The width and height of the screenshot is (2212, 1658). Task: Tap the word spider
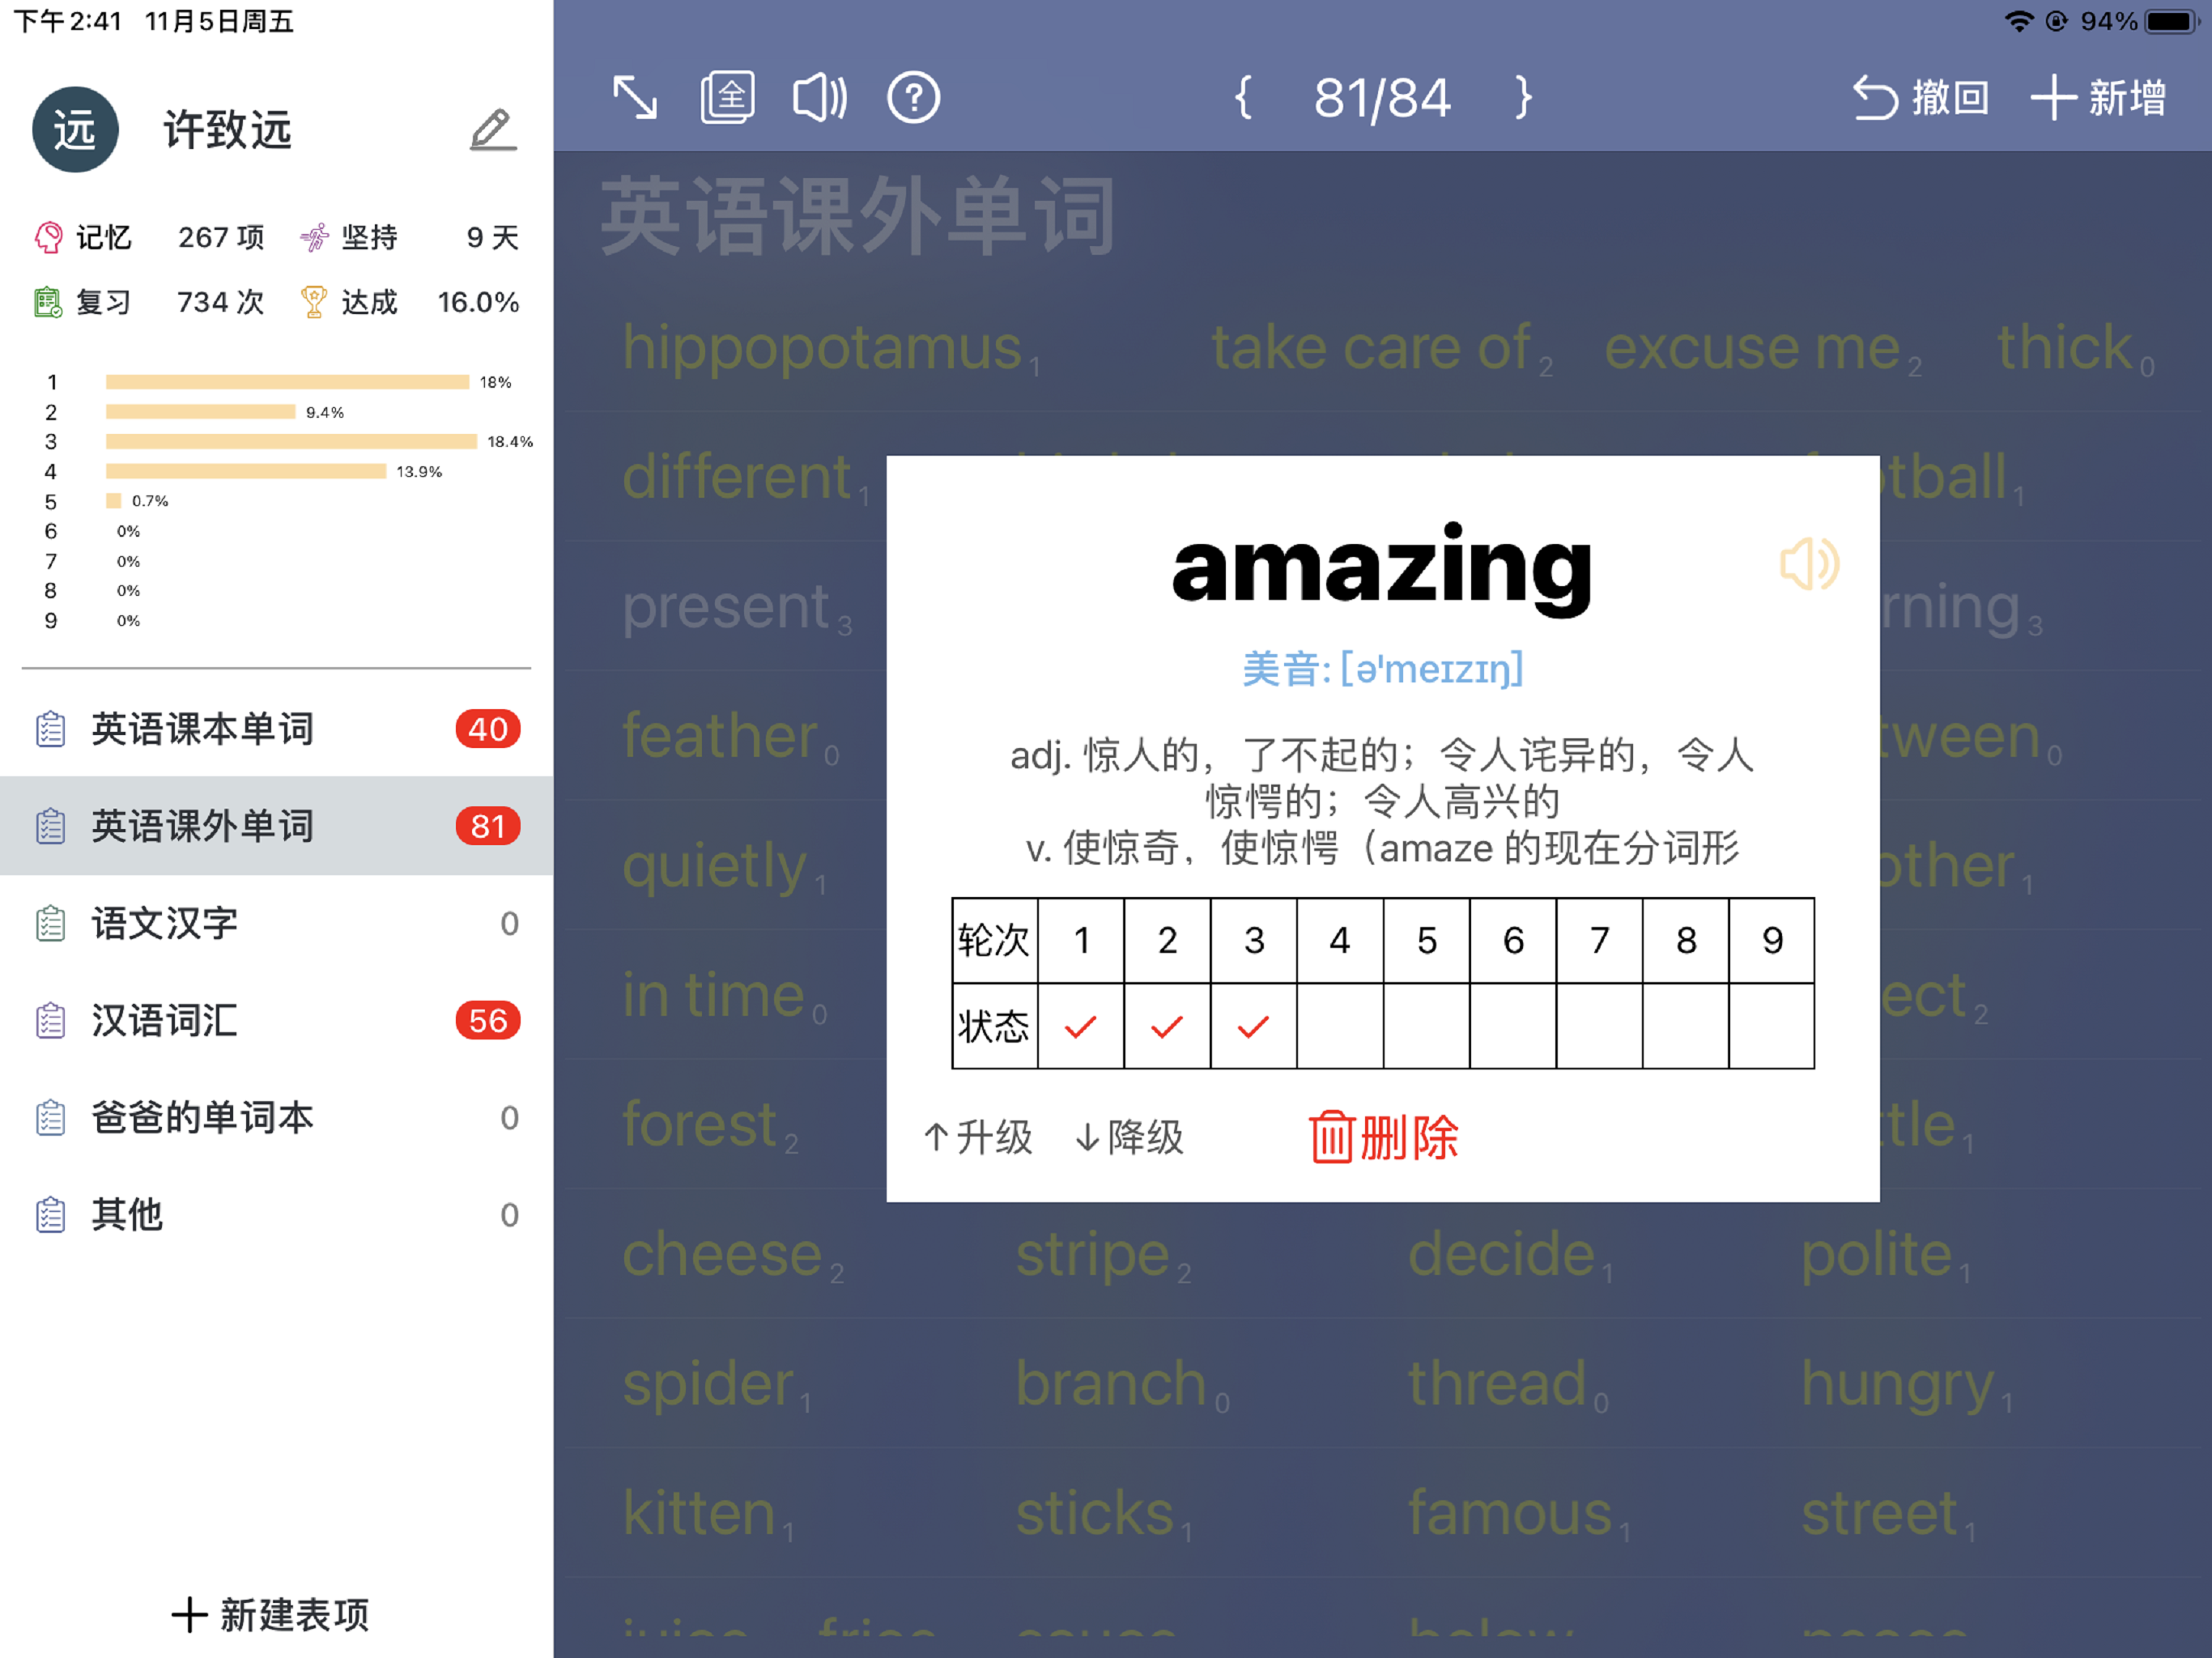coord(709,1386)
